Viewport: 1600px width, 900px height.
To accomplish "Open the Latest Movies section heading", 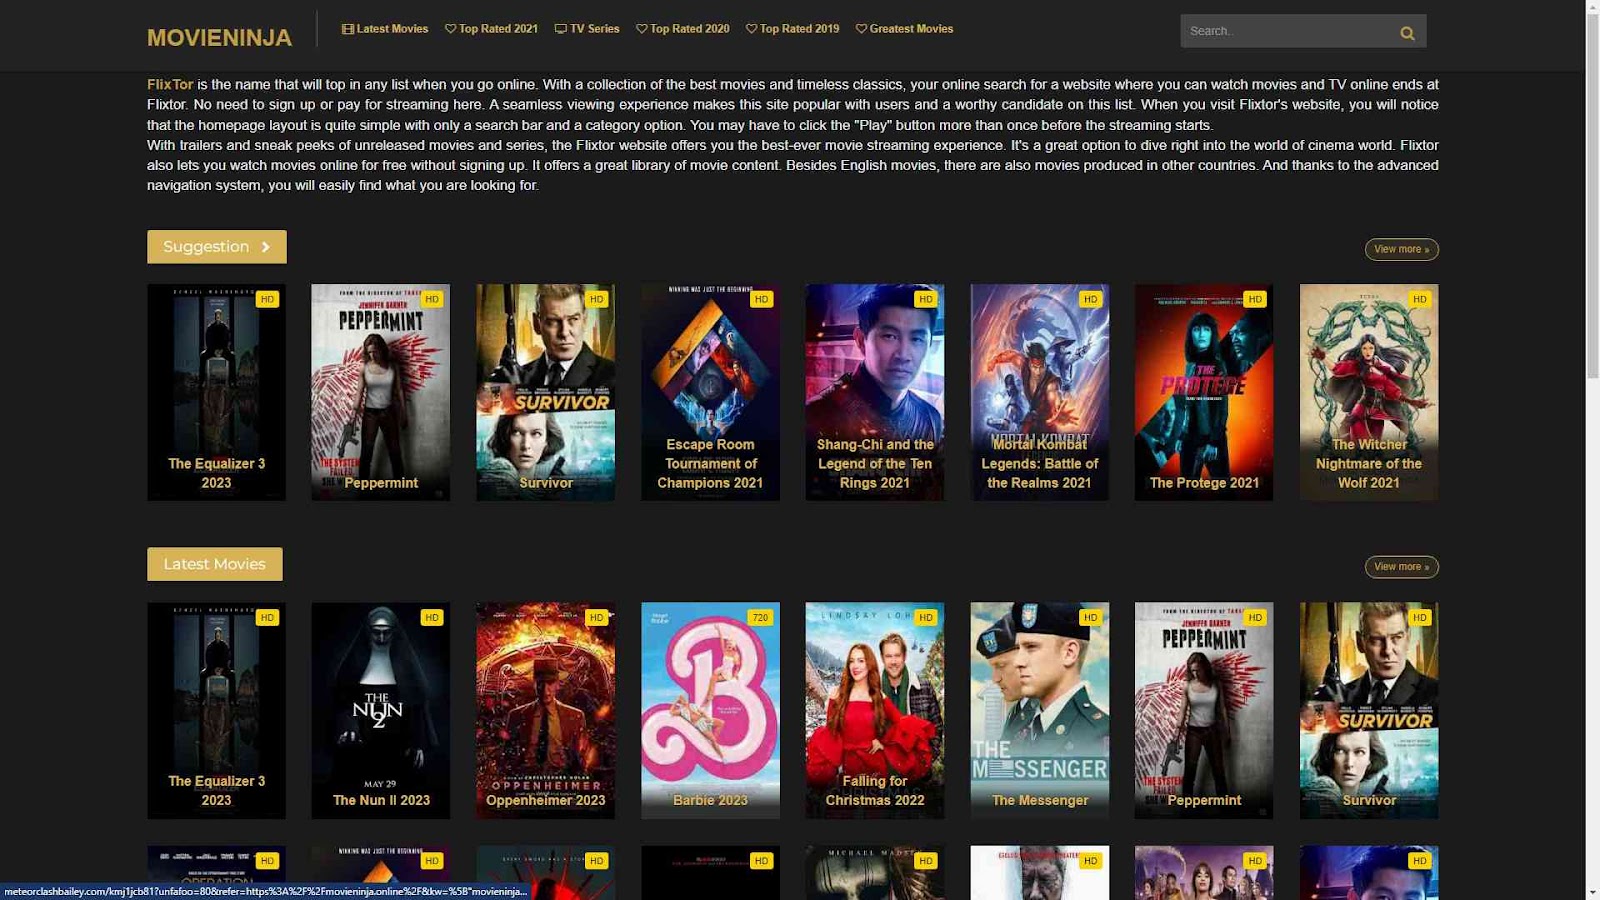I will coord(214,564).
